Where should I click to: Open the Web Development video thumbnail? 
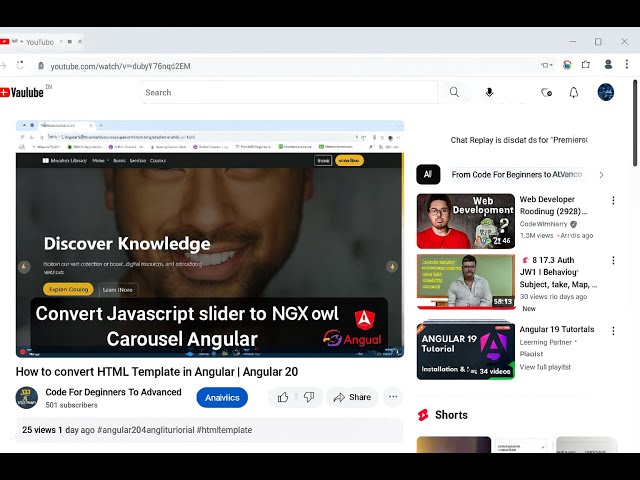(x=466, y=221)
